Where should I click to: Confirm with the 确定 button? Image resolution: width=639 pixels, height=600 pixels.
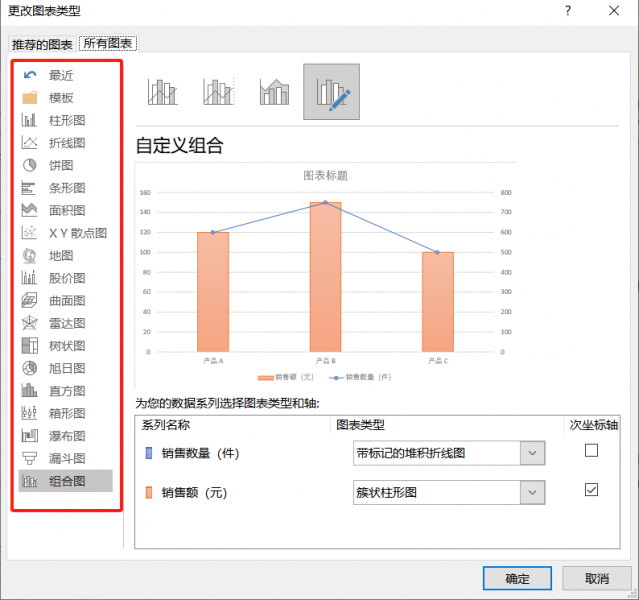tap(517, 578)
